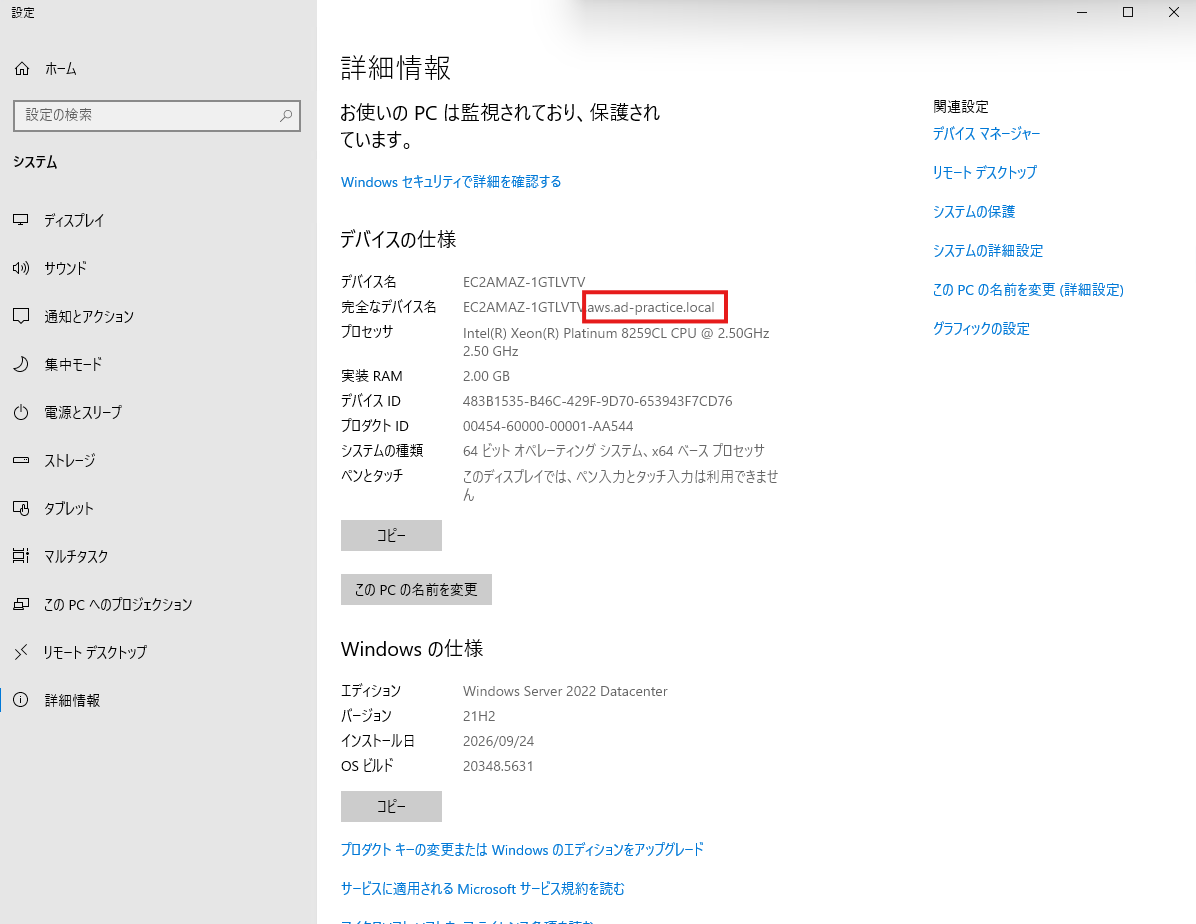This screenshot has height=924, width=1196.
Task: Click the Sound speaker icon
Action: 21,268
